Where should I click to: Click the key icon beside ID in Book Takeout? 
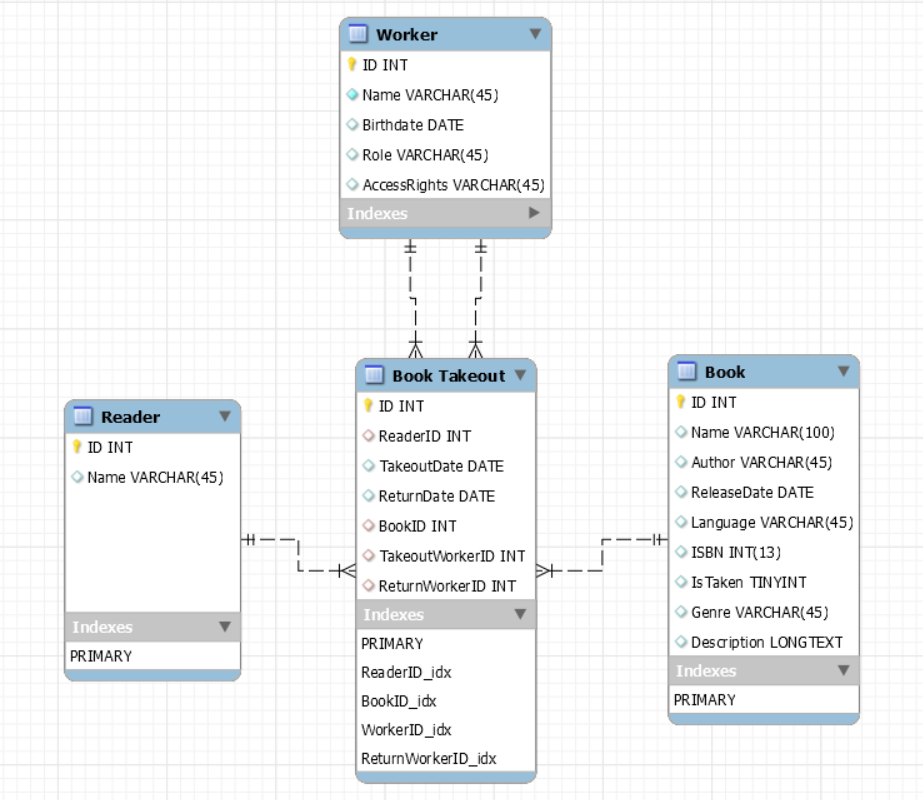(x=367, y=406)
